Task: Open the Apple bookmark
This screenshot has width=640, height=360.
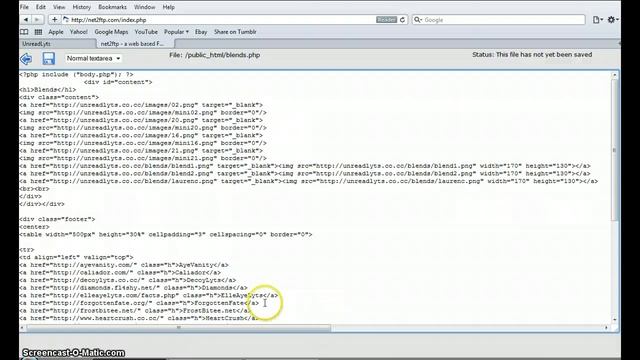Action: (x=56, y=32)
